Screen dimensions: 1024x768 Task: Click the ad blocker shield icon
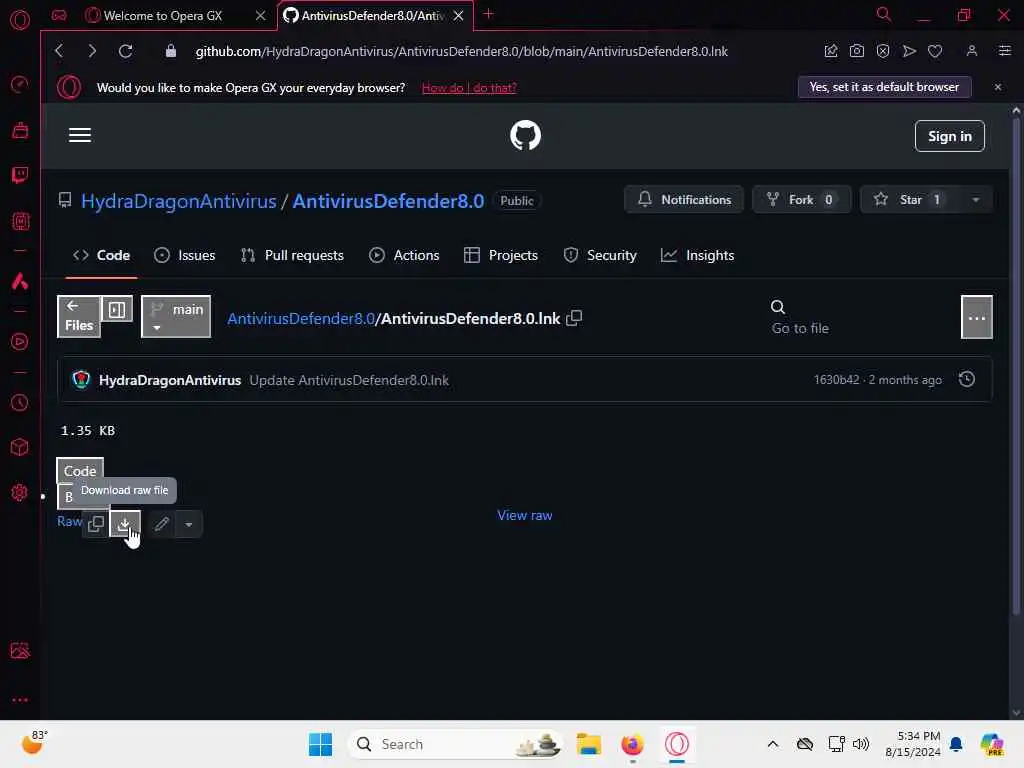coord(883,51)
